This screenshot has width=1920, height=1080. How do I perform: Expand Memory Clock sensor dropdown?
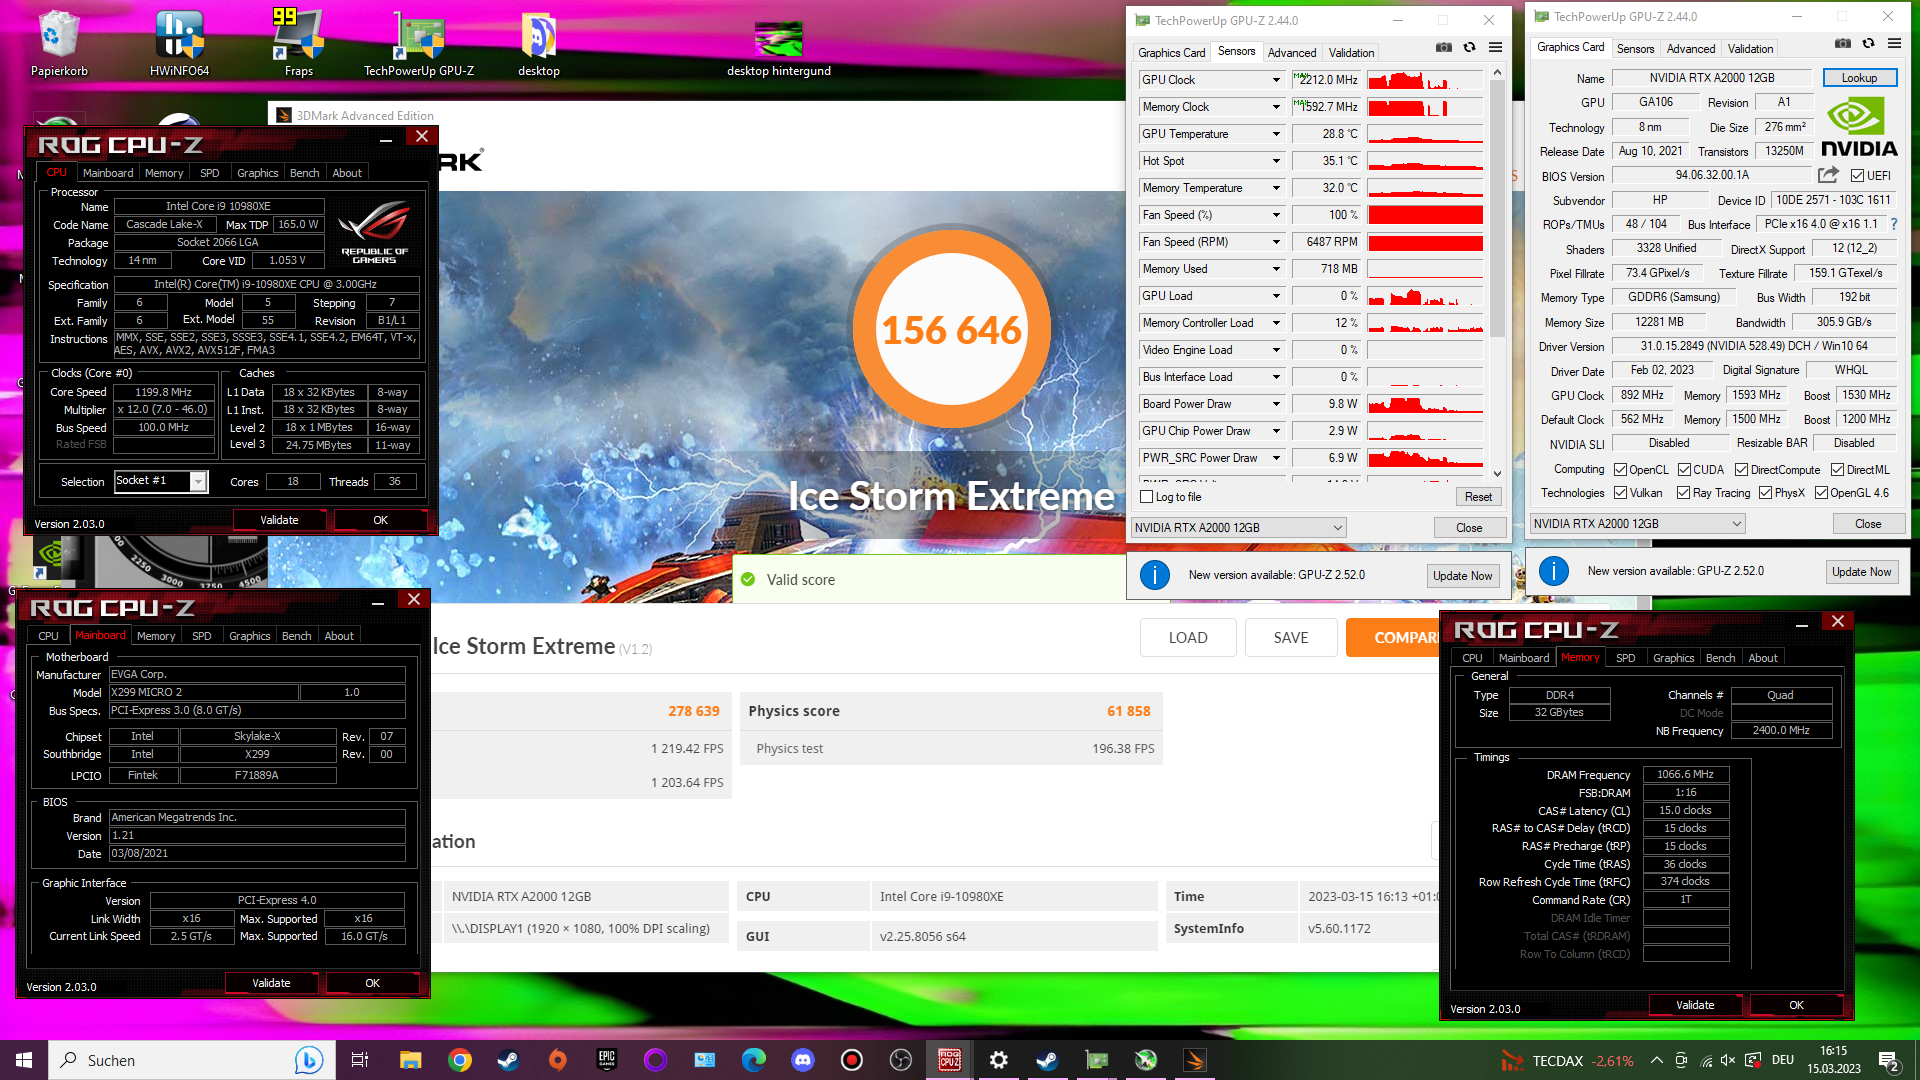point(1276,107)
